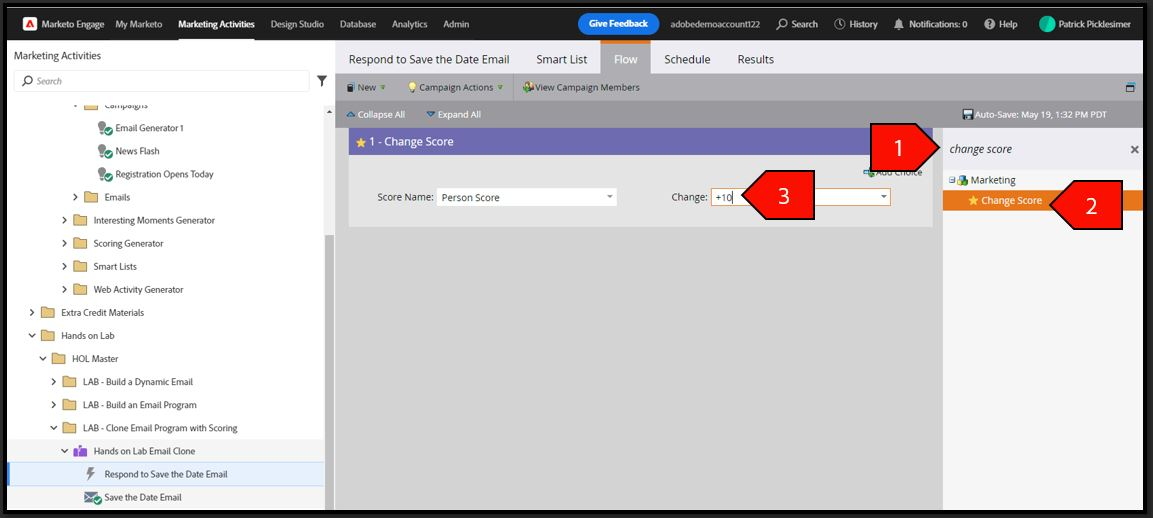Open the Database section

tap(357, 24)
